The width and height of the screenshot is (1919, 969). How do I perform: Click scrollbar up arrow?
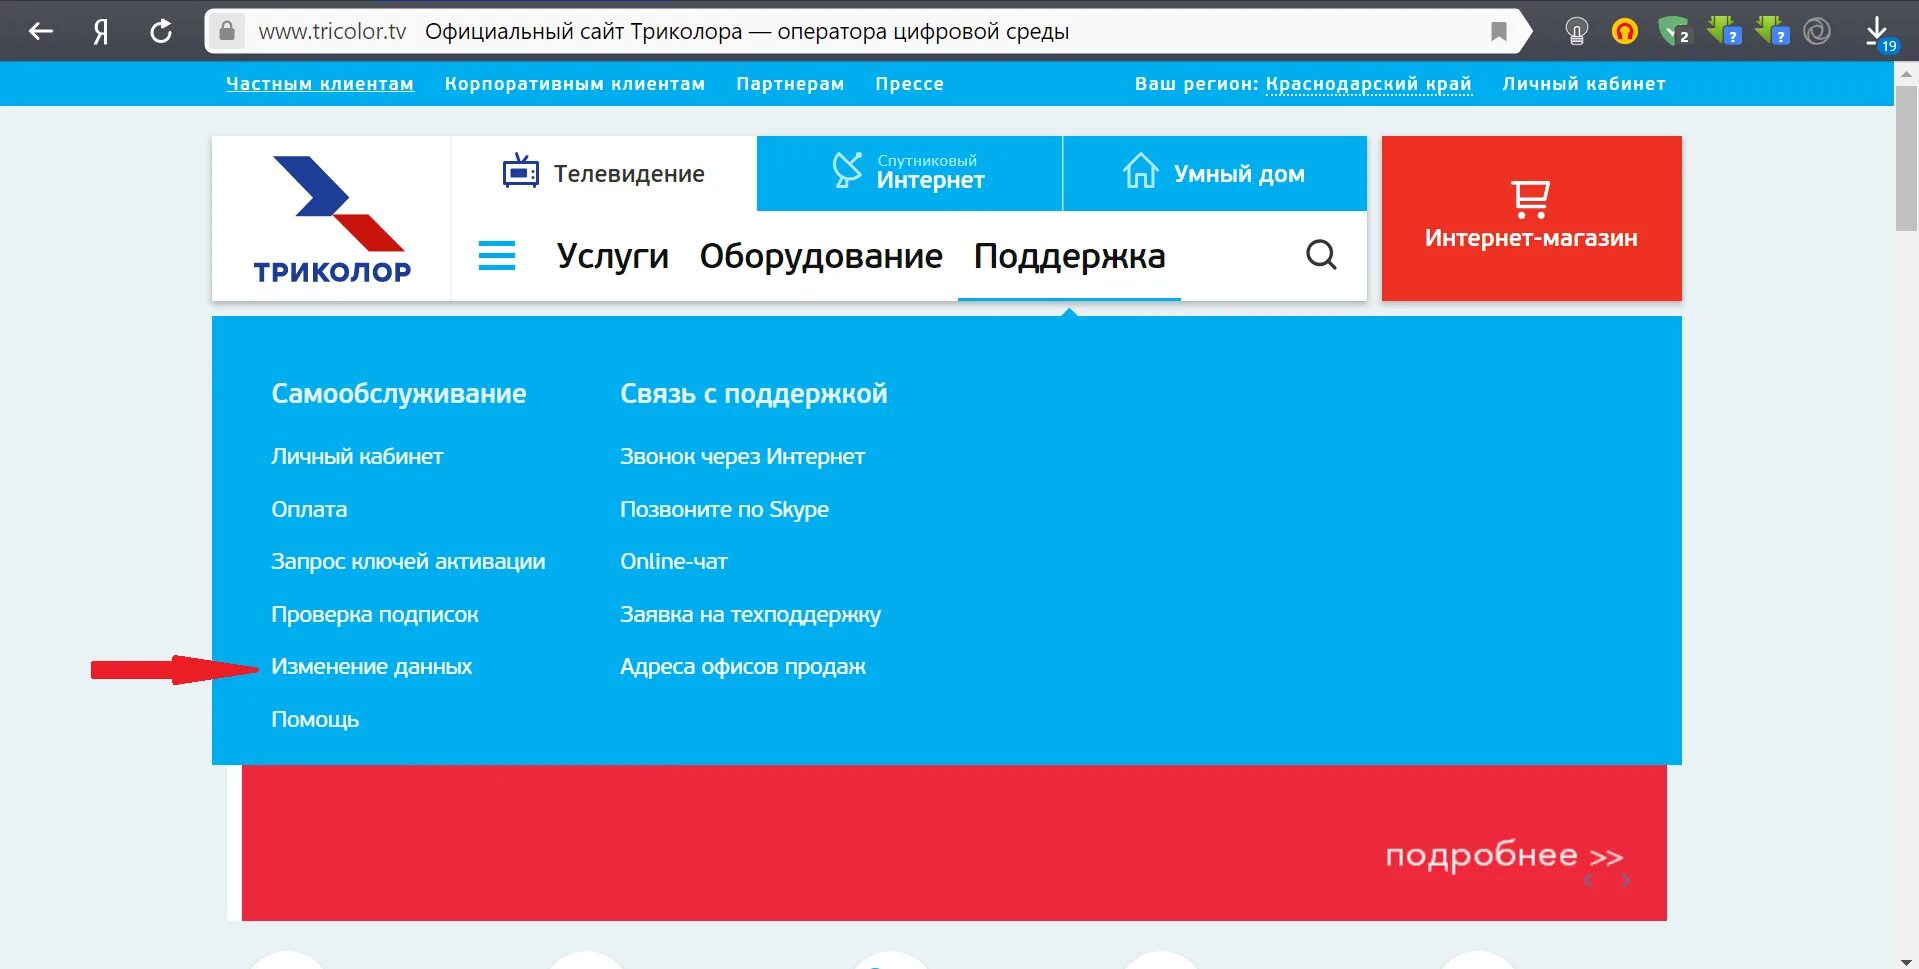coord(1906,73)
